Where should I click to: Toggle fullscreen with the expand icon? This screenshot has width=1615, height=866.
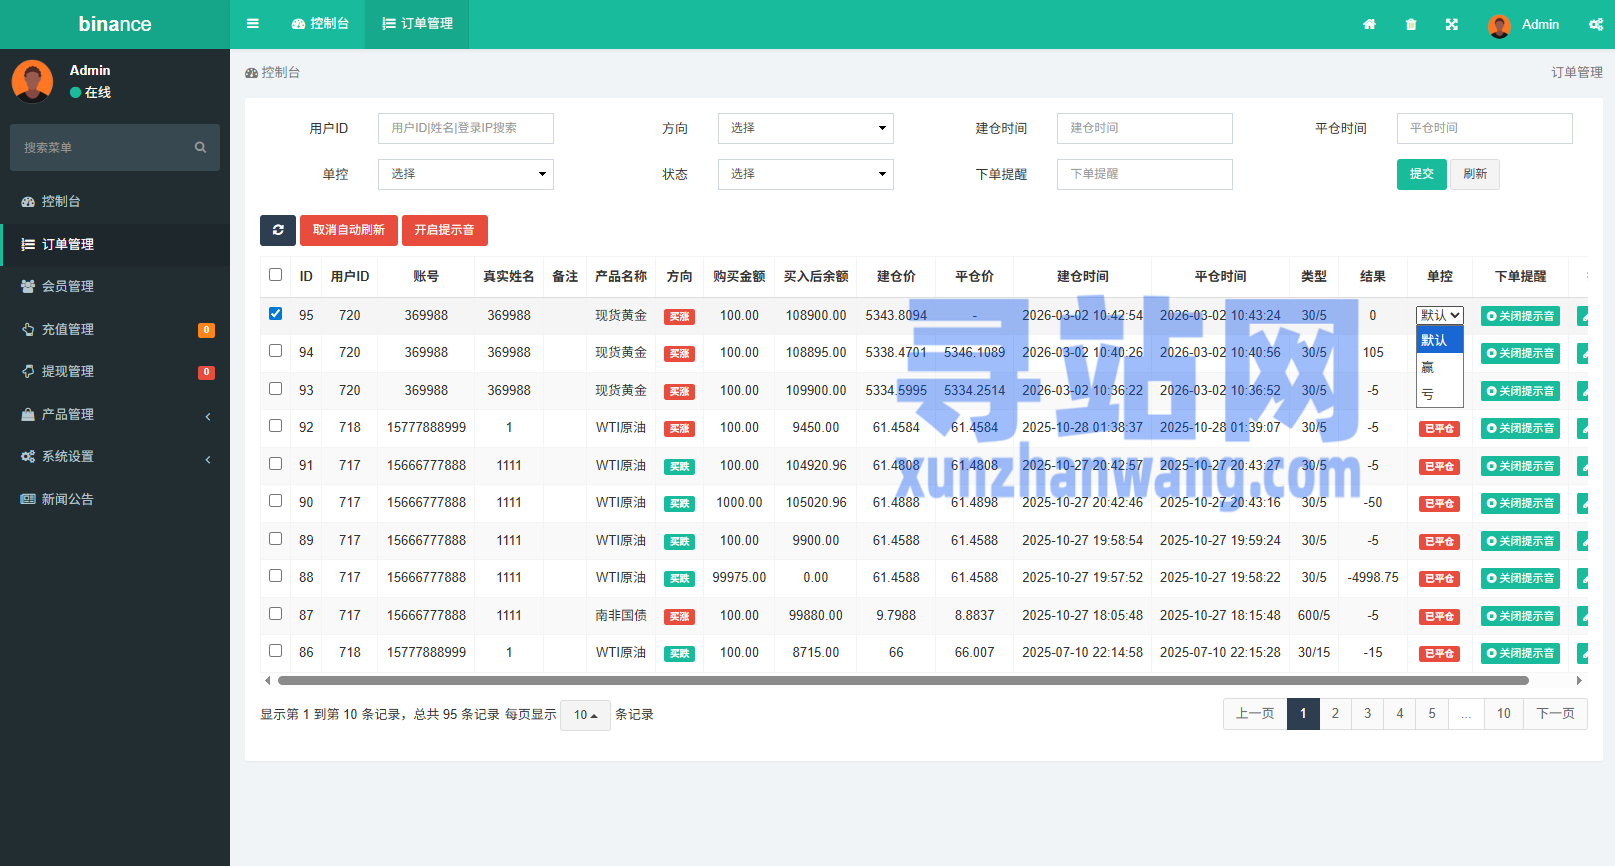(1452, 25)
